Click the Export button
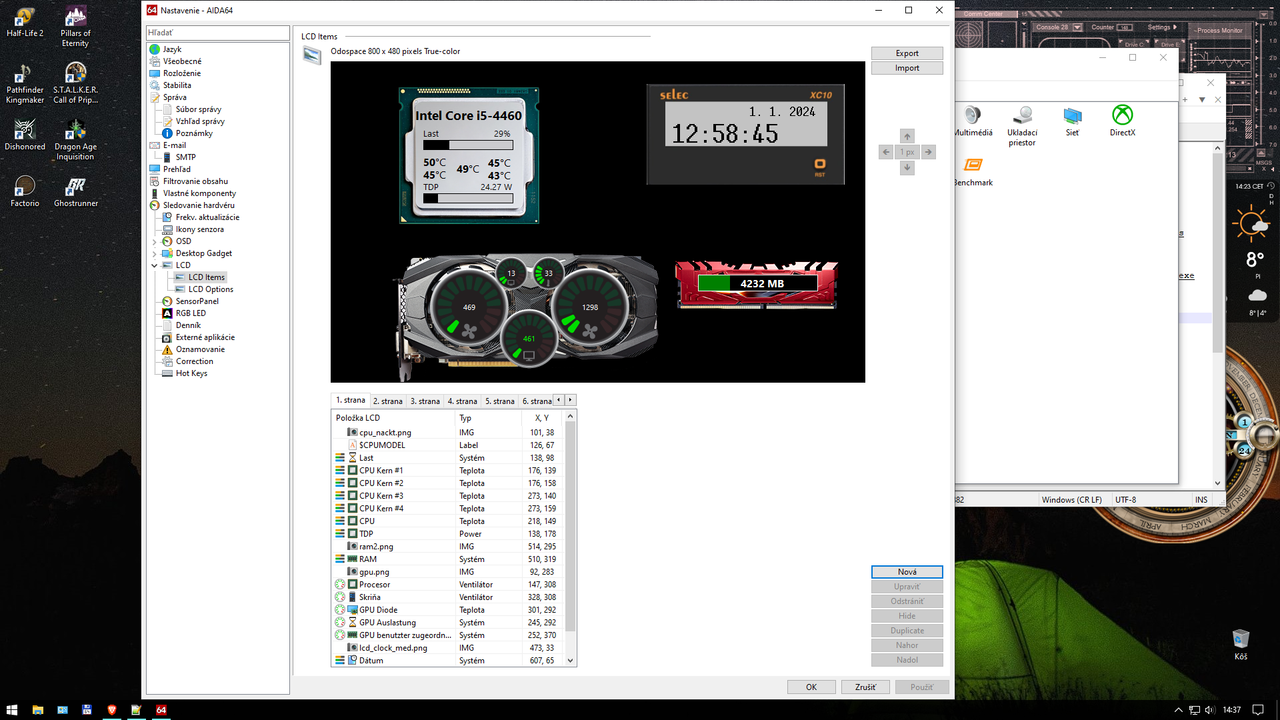 click(907, 53)
